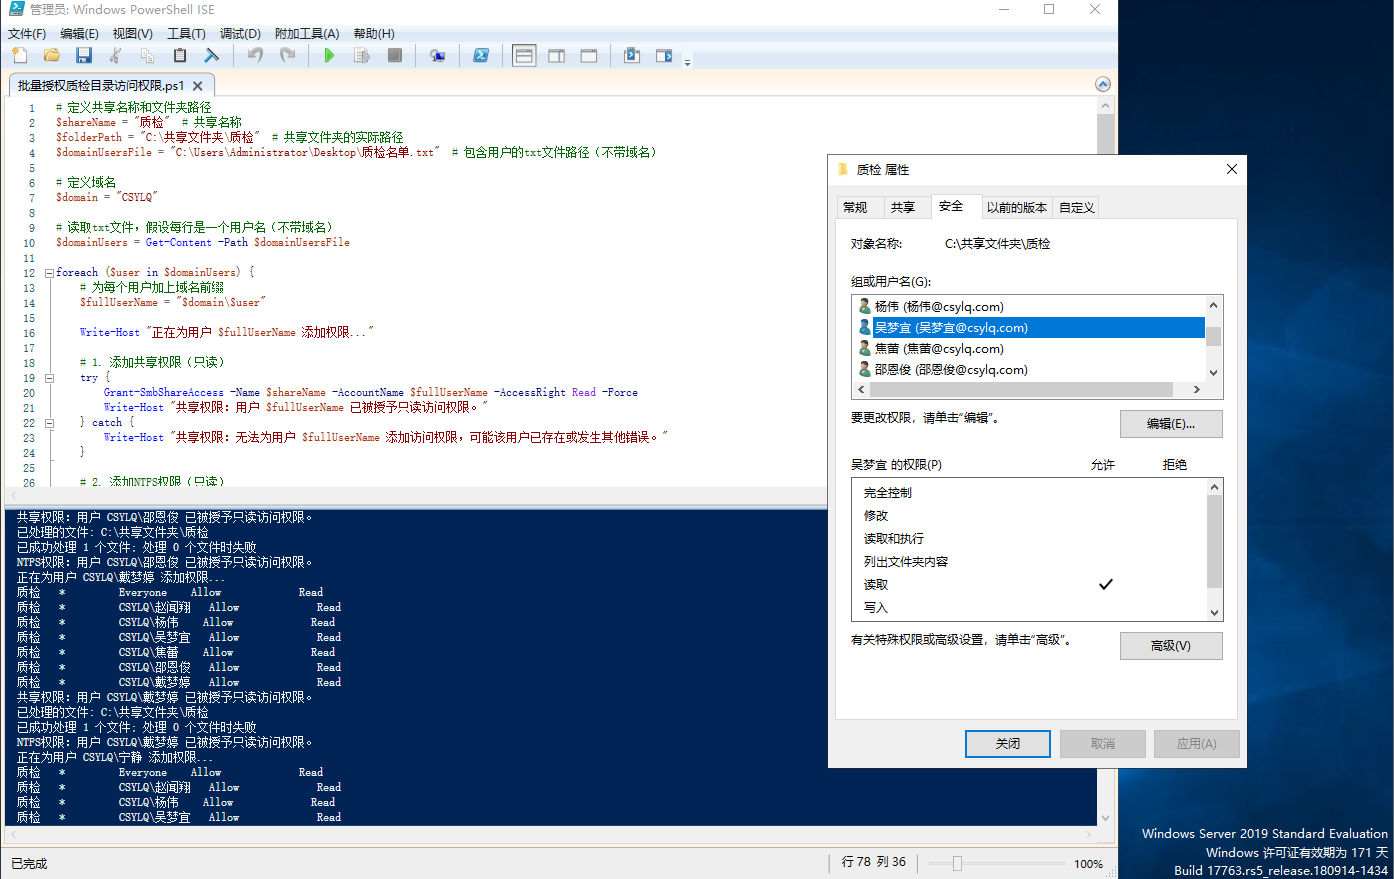Open the 以前的版本 tab
Viewport: 1394px width, 879px height.
1017,208
